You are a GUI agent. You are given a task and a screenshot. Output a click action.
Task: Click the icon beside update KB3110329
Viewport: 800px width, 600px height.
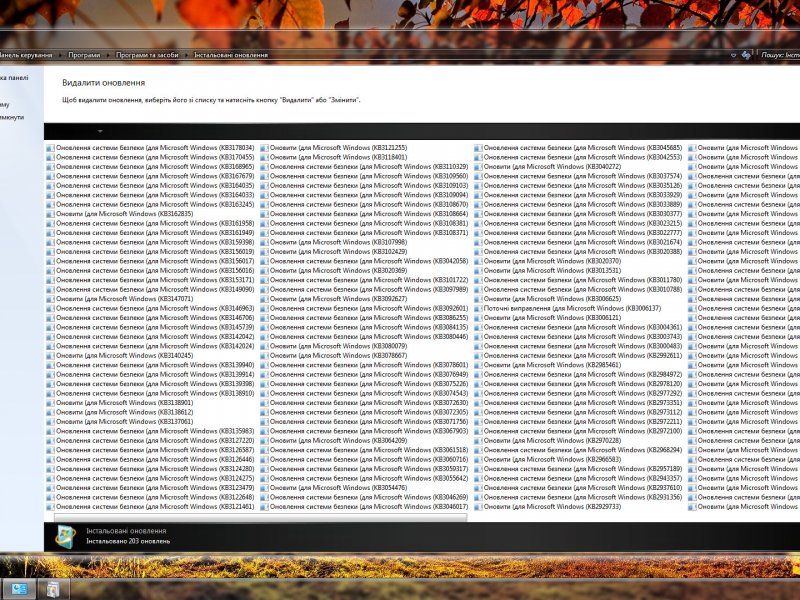[x=264, y=167]
